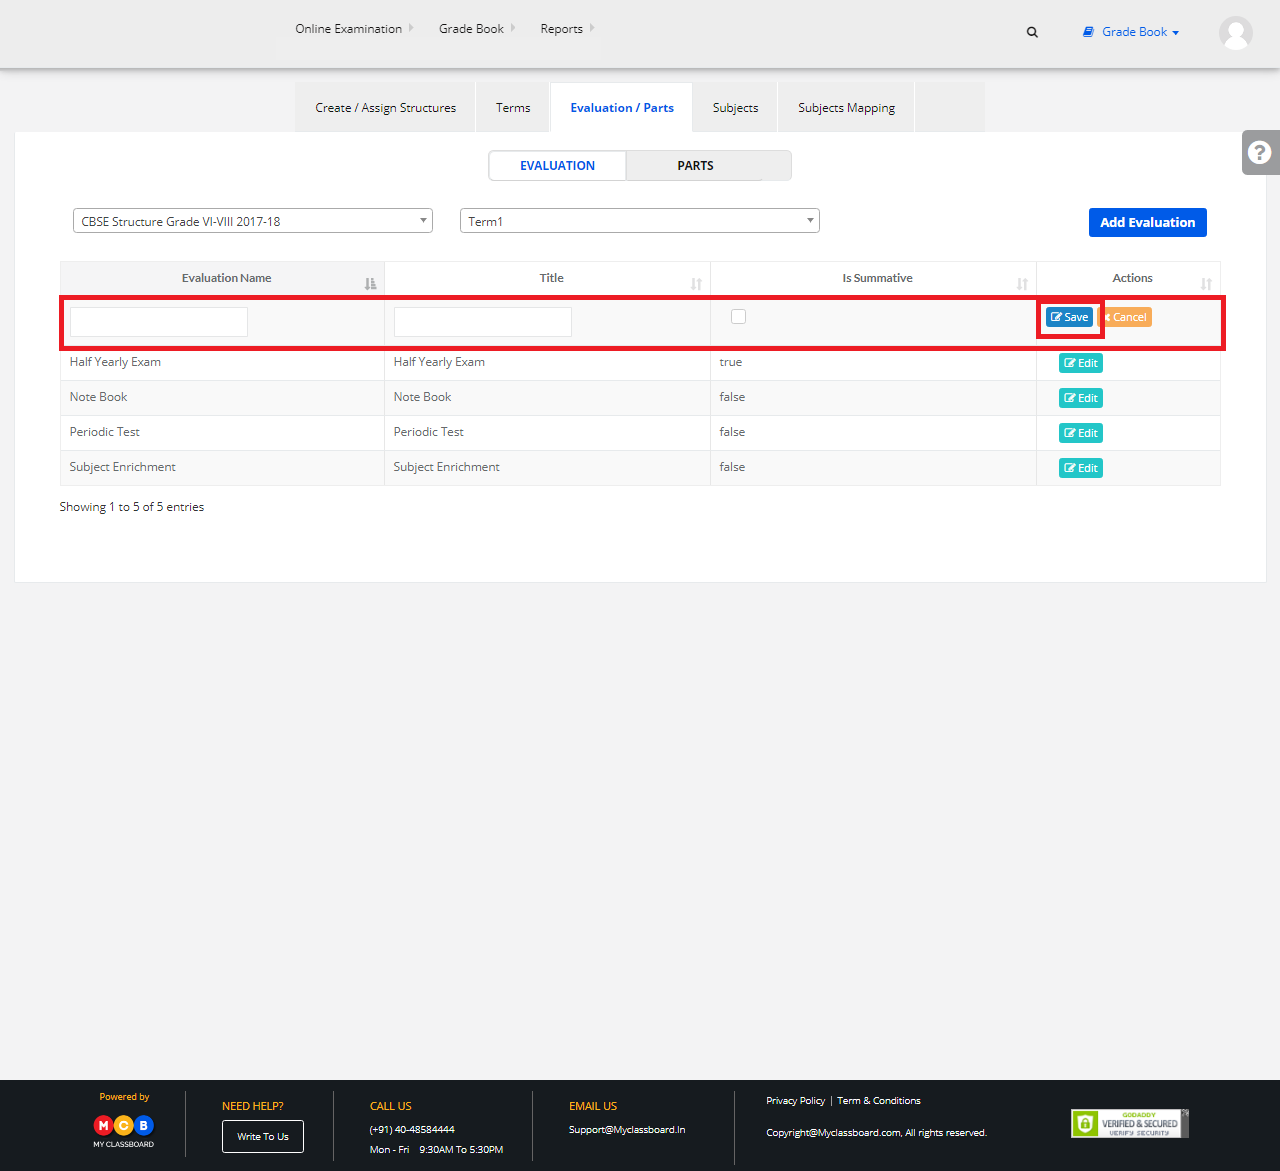Expand the Grade Book top menu
Image resolution: width=1280 pixels, height=1171 pixels.
477,29
